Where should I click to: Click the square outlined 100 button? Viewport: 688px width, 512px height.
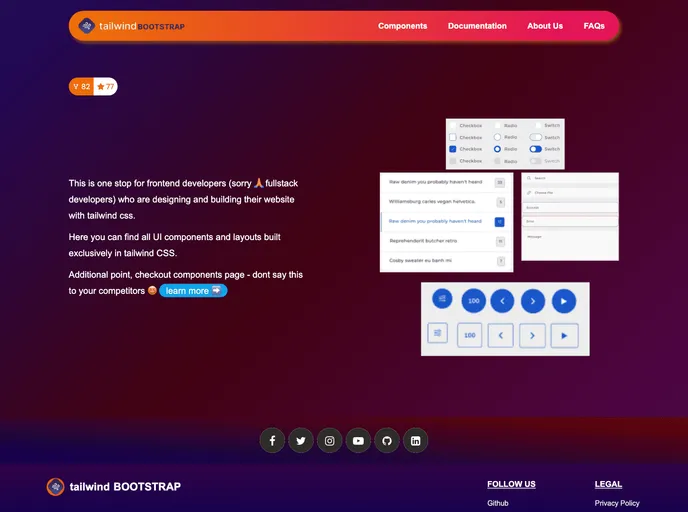click(x=469, y=336)
